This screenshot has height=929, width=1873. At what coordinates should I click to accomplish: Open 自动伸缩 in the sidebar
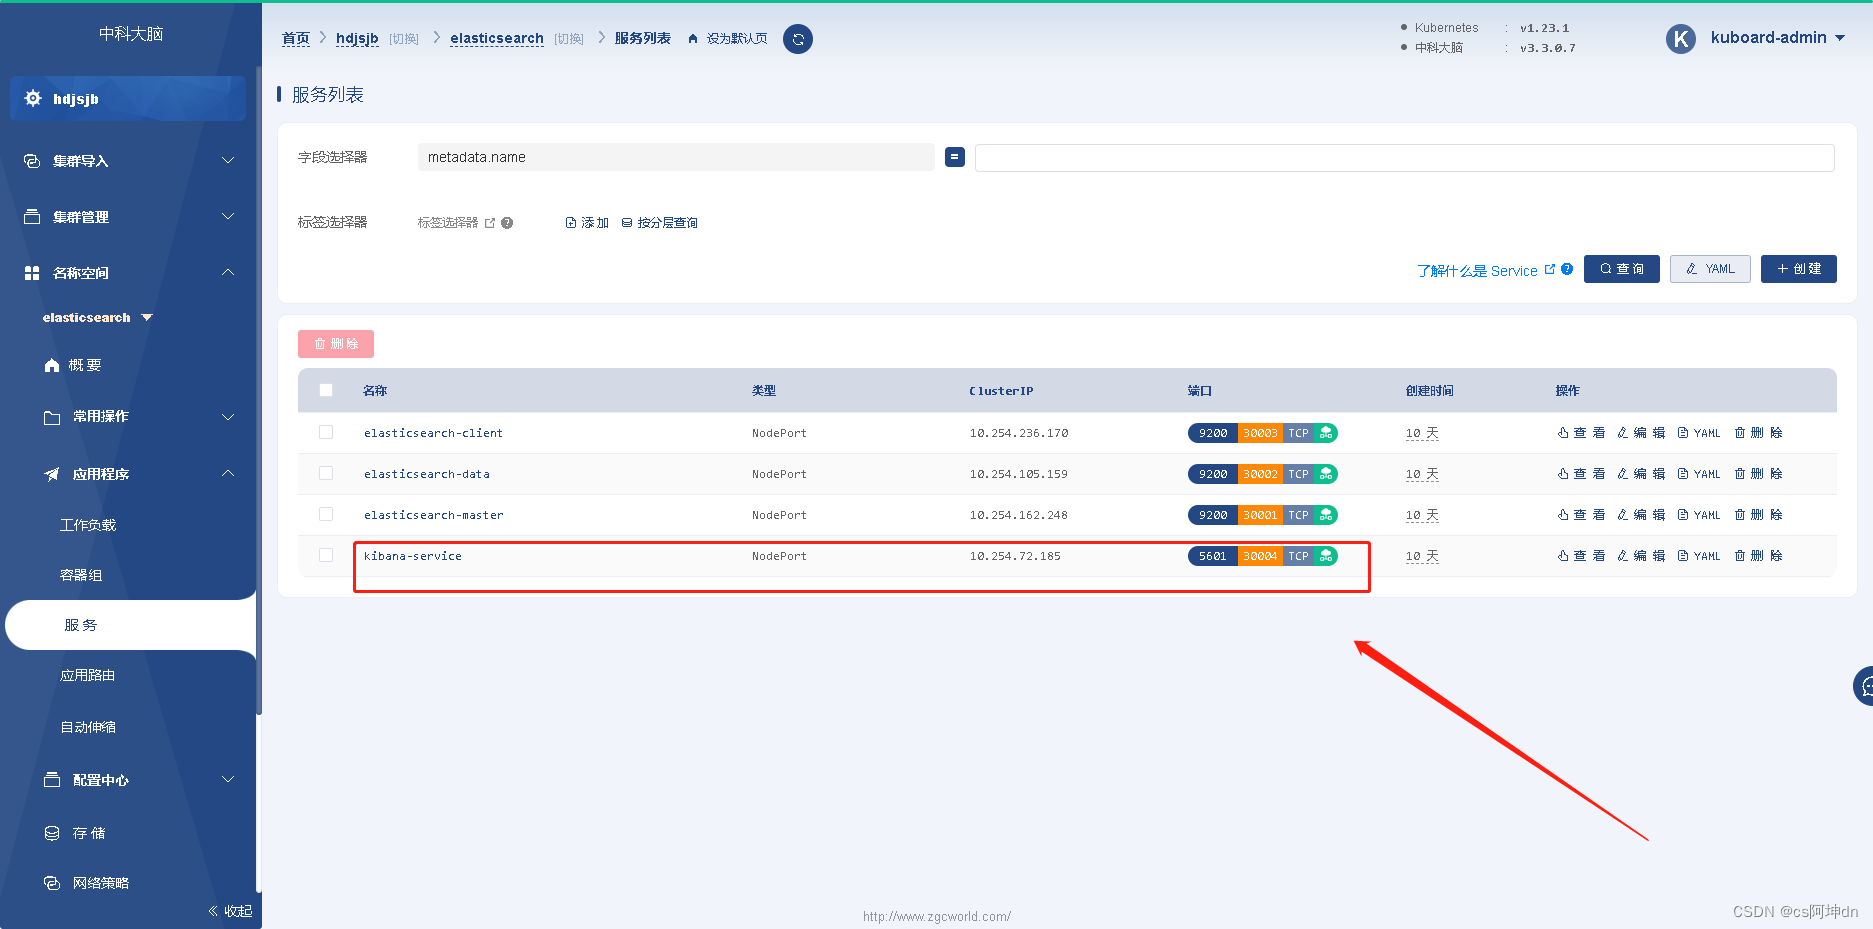(88, 727)
